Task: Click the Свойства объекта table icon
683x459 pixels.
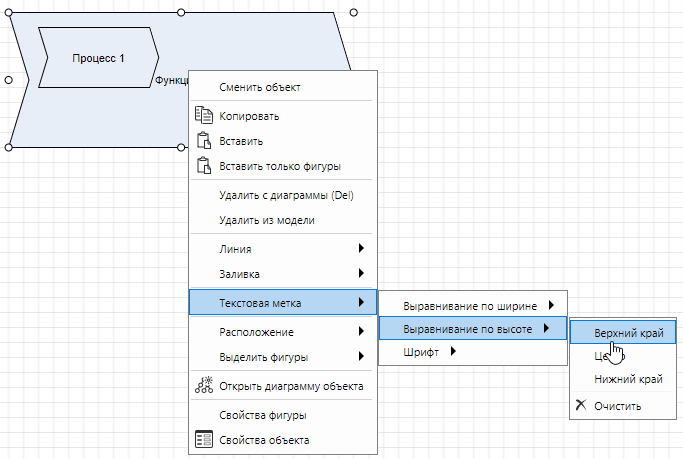Action: click(x=203, y=439)
